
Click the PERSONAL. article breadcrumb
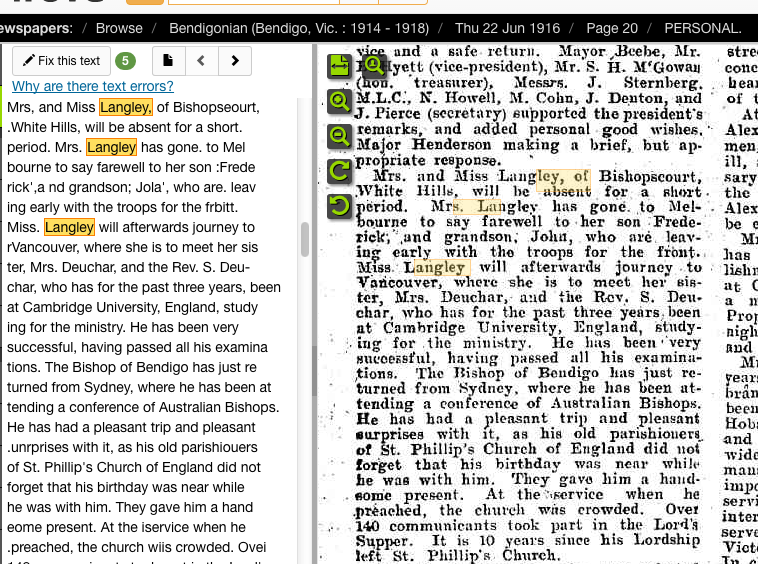coord(702,29)
